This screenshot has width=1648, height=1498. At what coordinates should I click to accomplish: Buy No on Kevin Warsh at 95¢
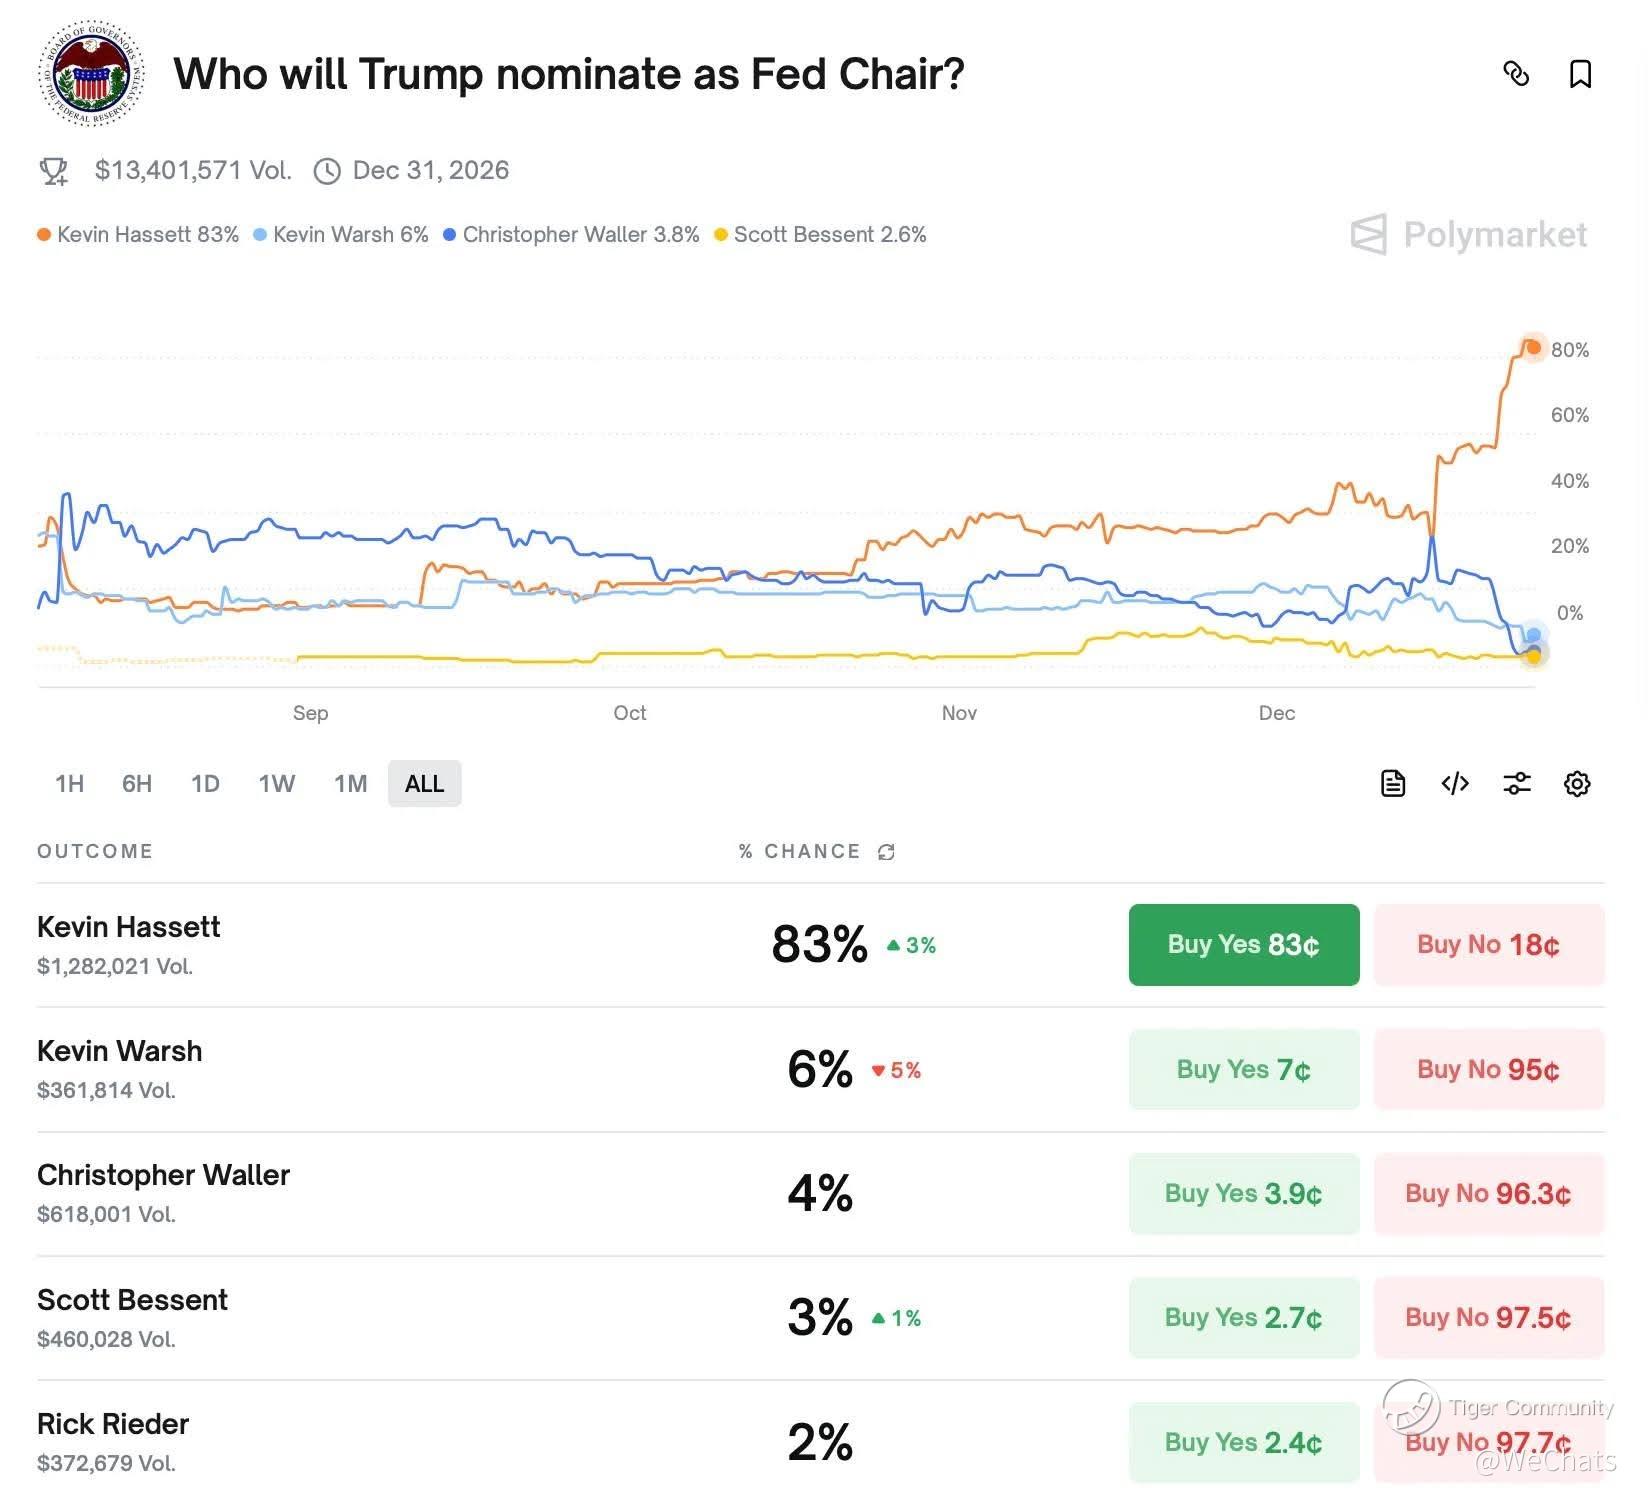click(x=1488, y=1069)
